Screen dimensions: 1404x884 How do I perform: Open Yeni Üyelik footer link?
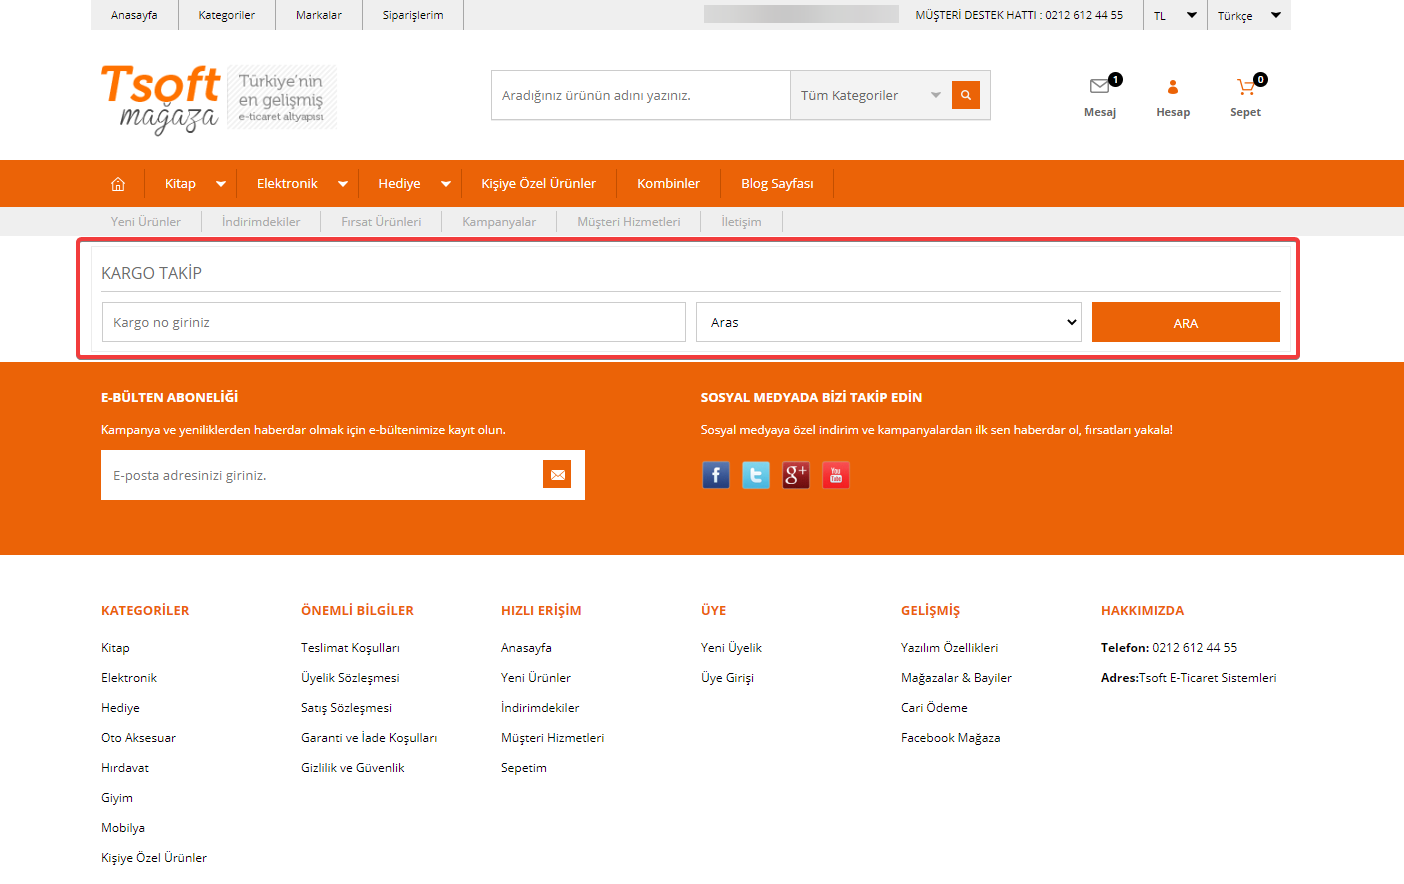731,648
